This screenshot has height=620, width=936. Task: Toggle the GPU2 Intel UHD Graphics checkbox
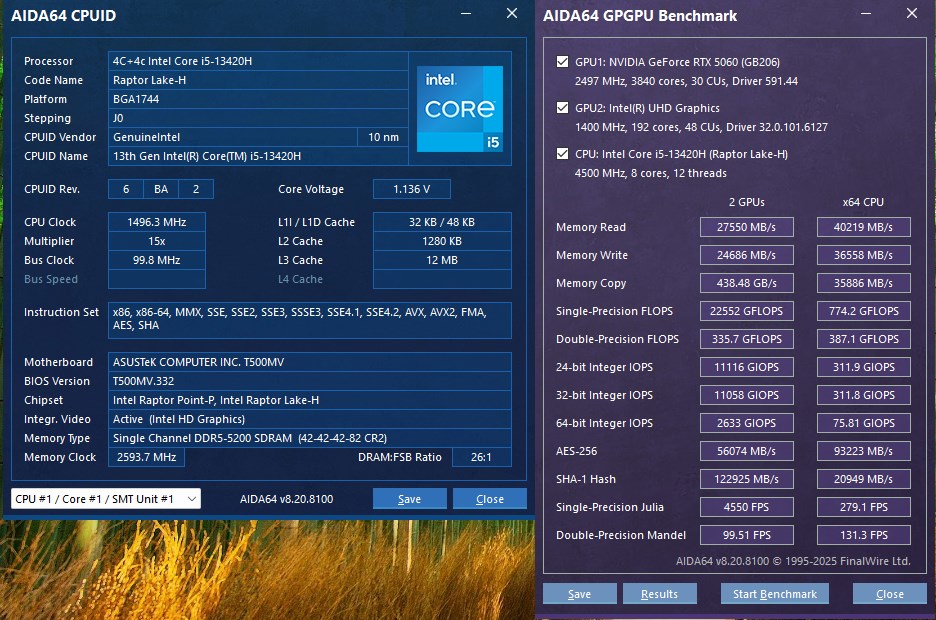[562, 108]
